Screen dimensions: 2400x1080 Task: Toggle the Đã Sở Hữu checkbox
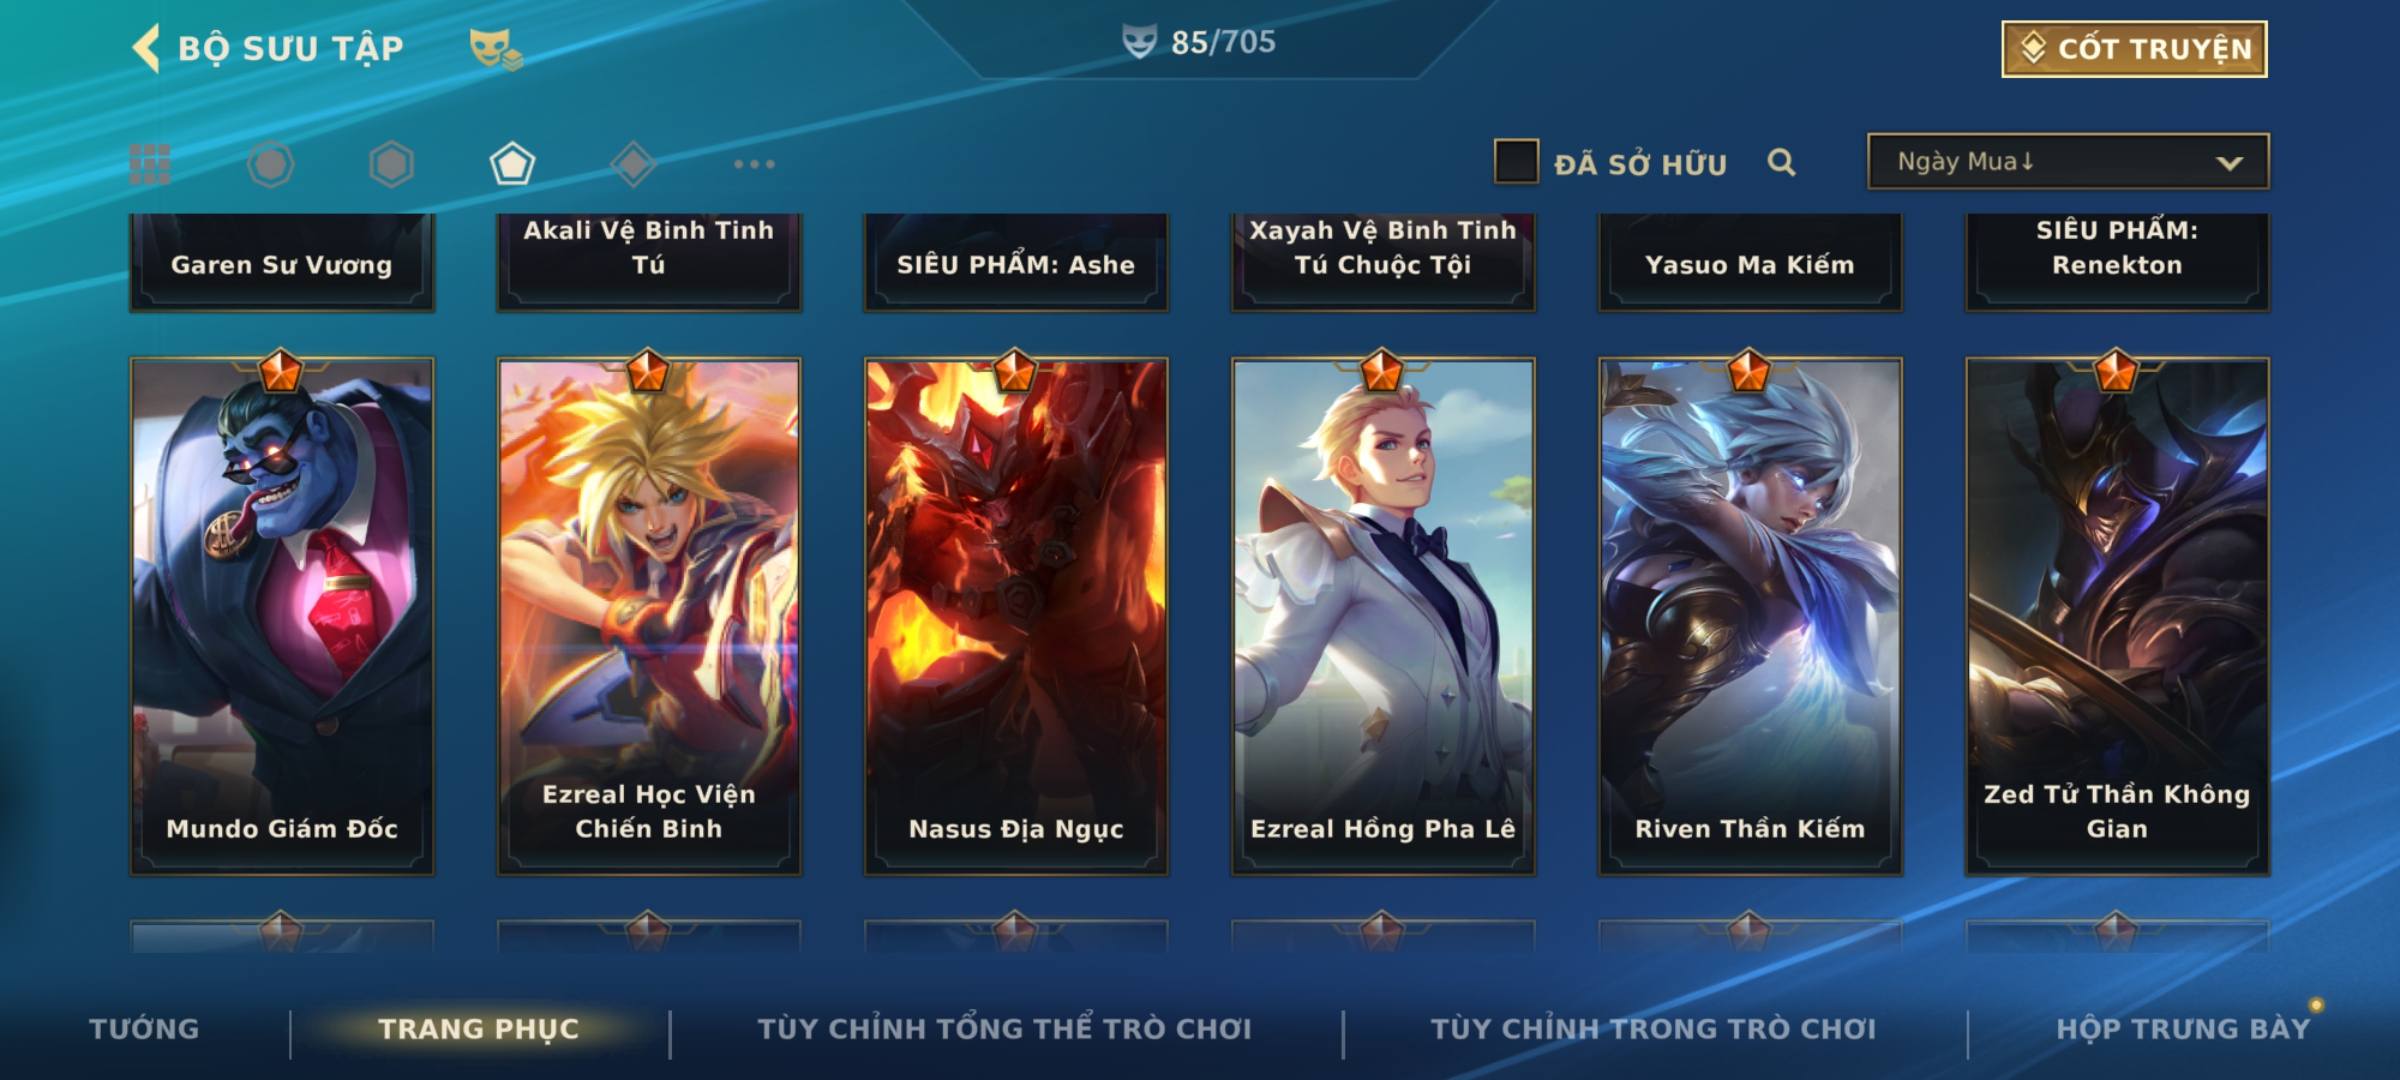coord(1516,161)
